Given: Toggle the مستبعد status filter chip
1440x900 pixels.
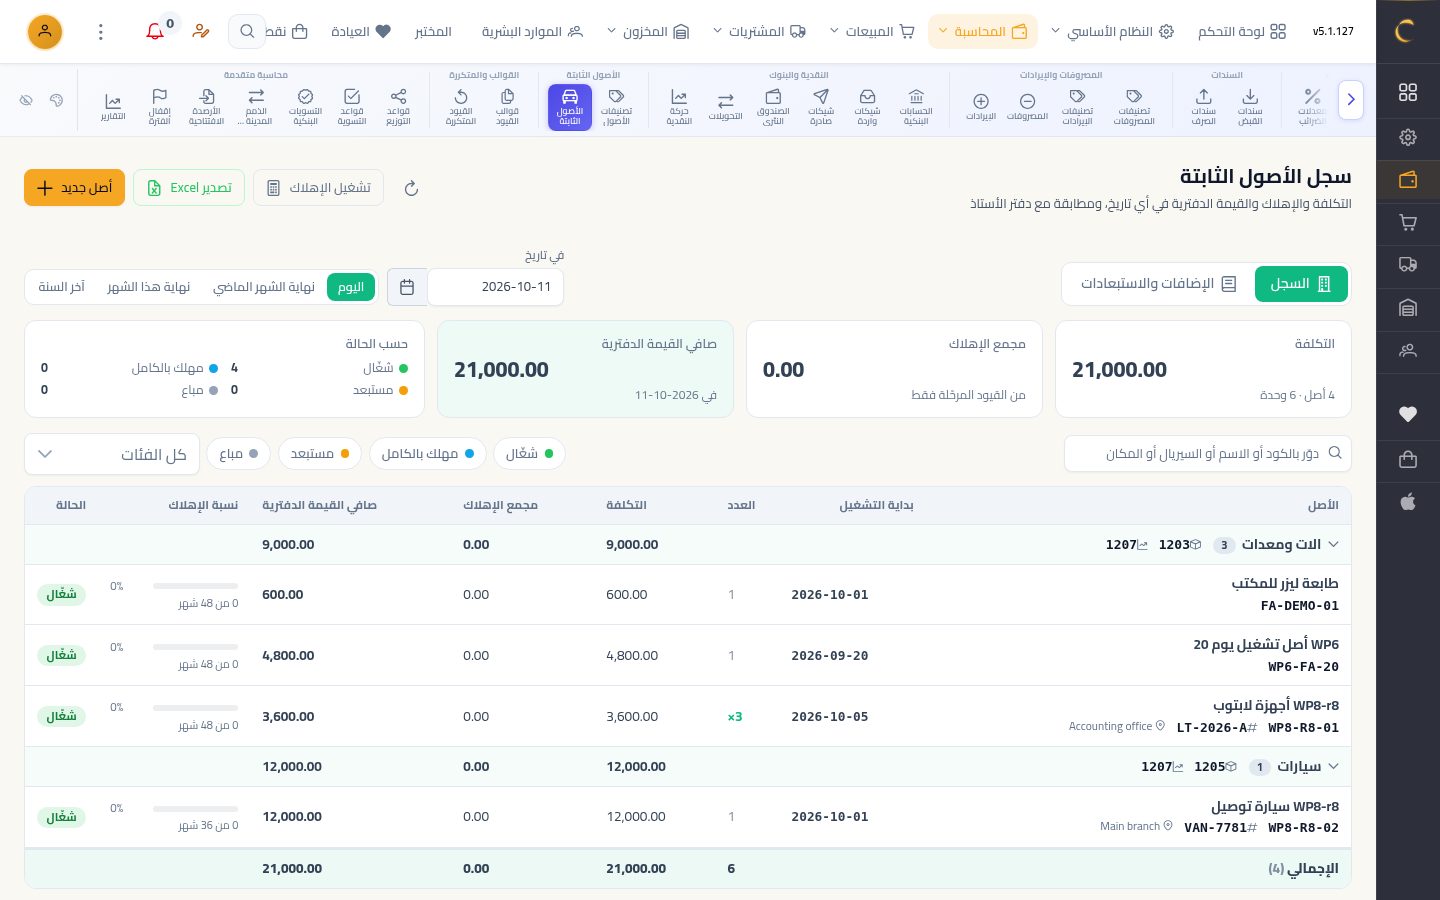Looking at the screenshot, I should pyautogui.click(x=320, y=454).
